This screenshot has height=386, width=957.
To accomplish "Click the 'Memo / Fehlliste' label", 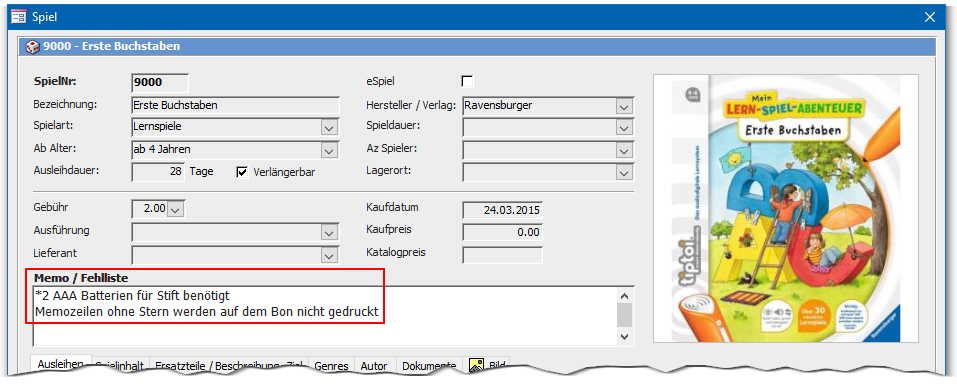I will [x=81, y=278].
